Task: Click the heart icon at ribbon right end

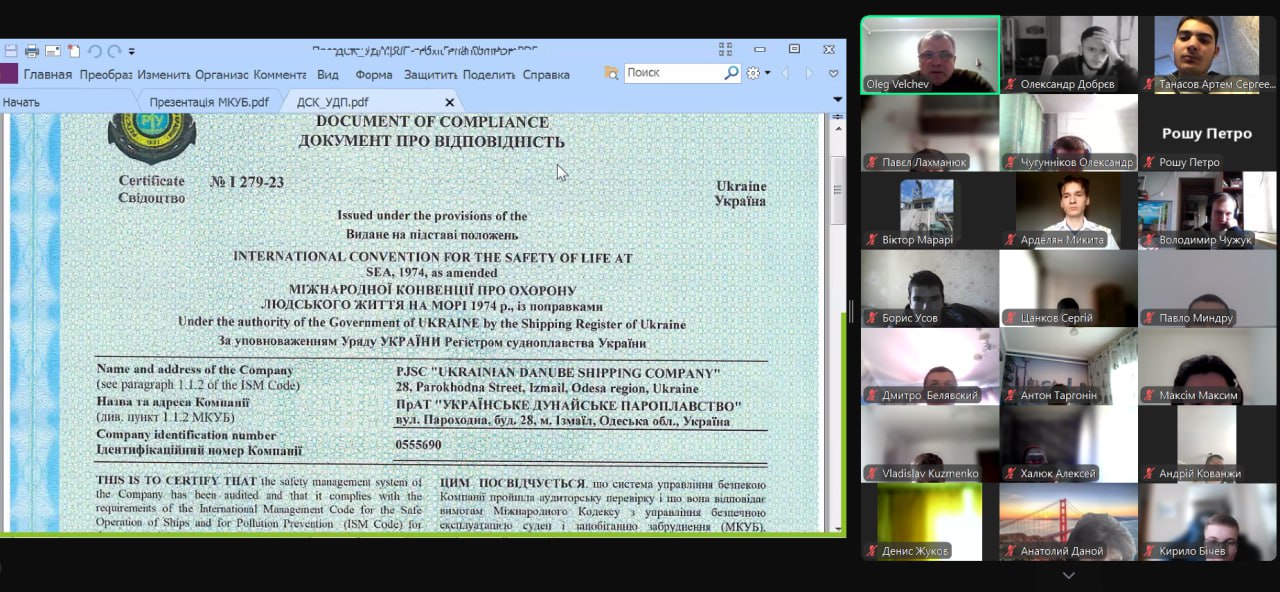Action: (833, 73)
